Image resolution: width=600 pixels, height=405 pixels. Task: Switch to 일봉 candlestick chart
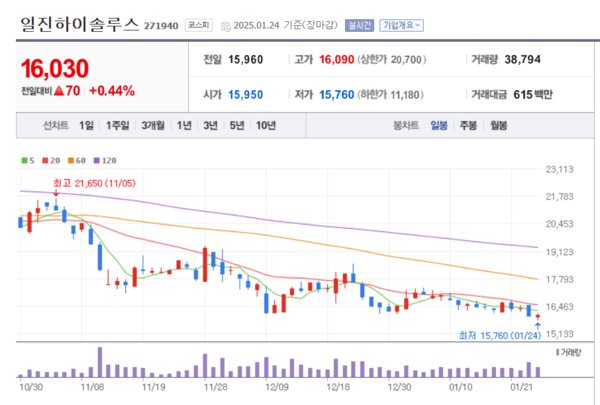click(x=439, y=125)
